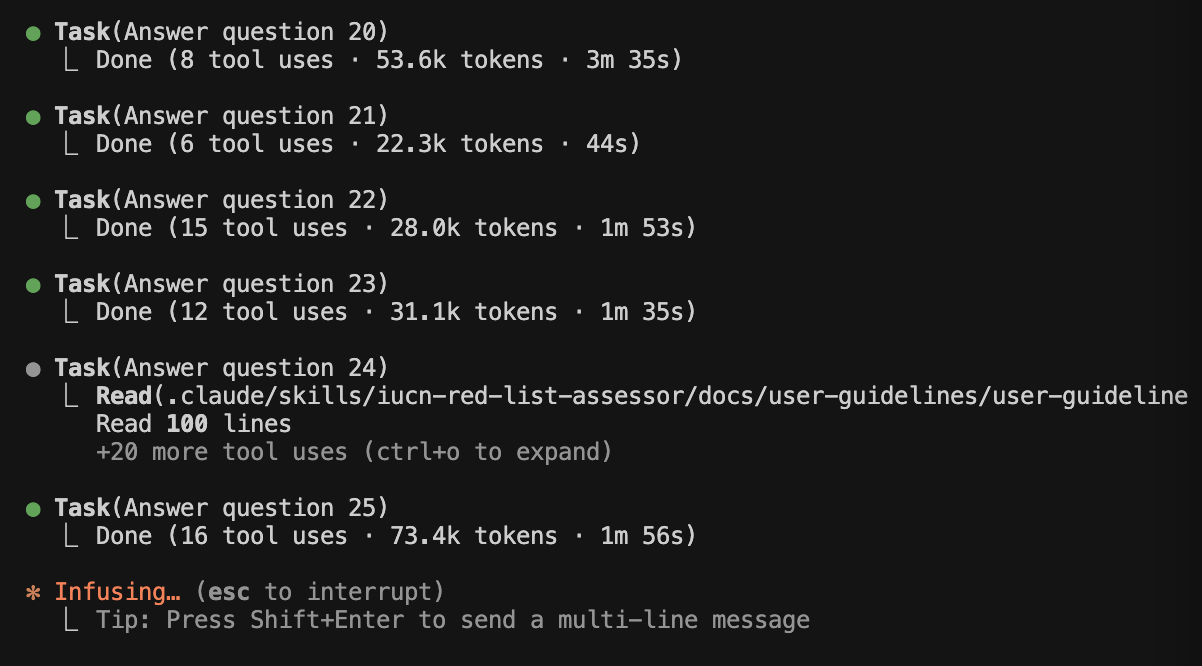Click green status dot for question 21 task
This screenshot has width=1202, height=666.
coord(33,117)
